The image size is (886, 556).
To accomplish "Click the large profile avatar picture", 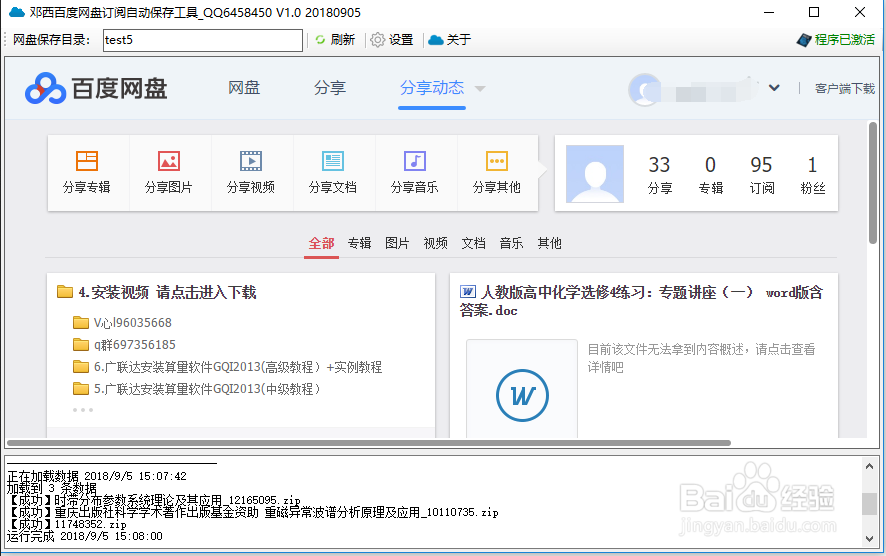I will pyautogui.click(x=595, y=174).
